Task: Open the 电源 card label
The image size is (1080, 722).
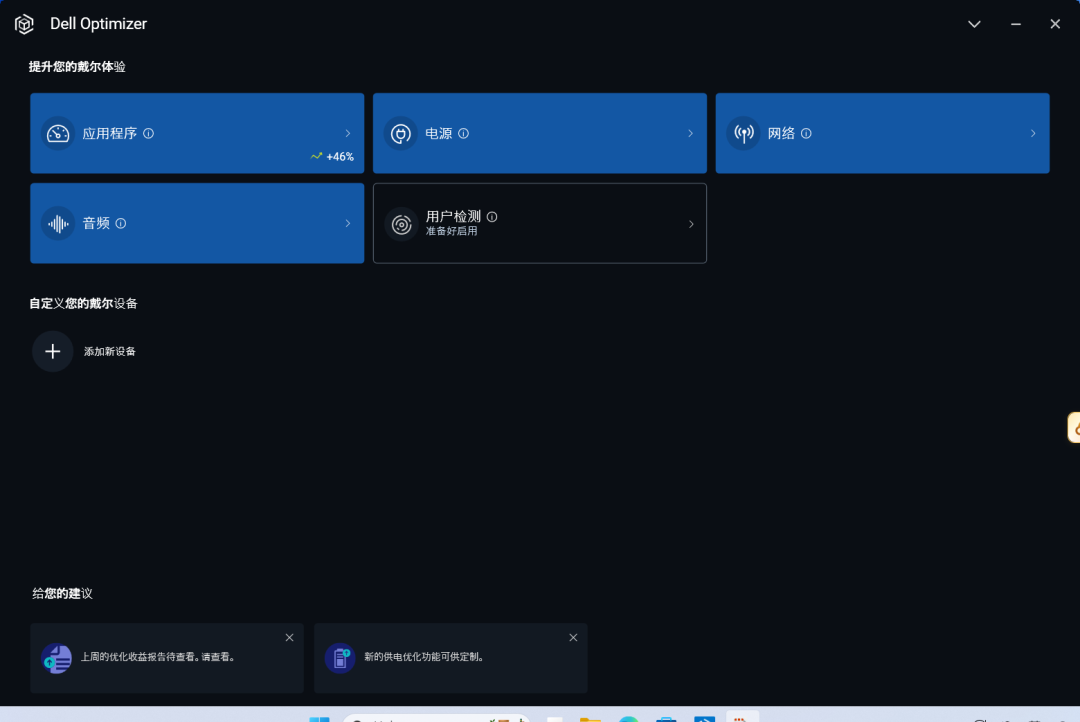Action: coord(439,134)
